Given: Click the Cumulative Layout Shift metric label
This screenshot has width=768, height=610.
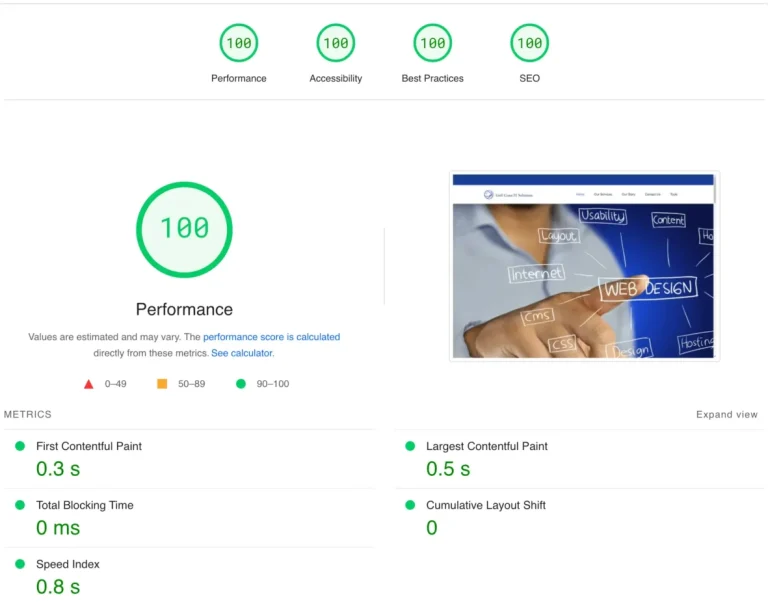Looking at the screenshot, I should point(485,505).
